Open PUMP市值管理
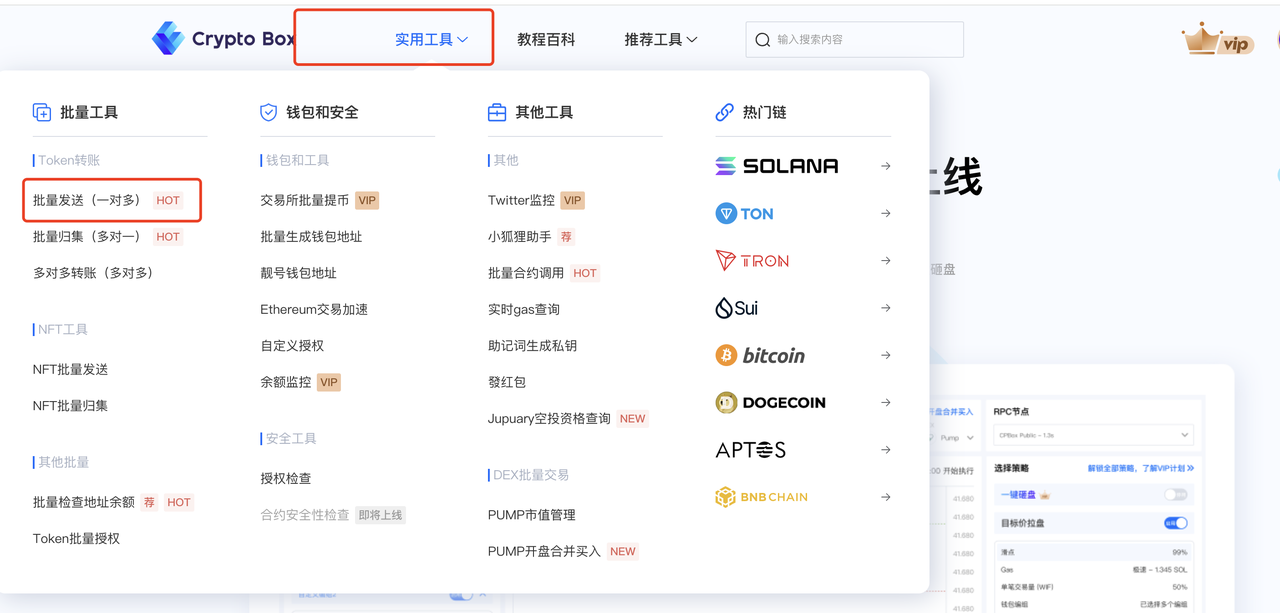This screenshot has height=613, width=1280. [x=532, y=515]
